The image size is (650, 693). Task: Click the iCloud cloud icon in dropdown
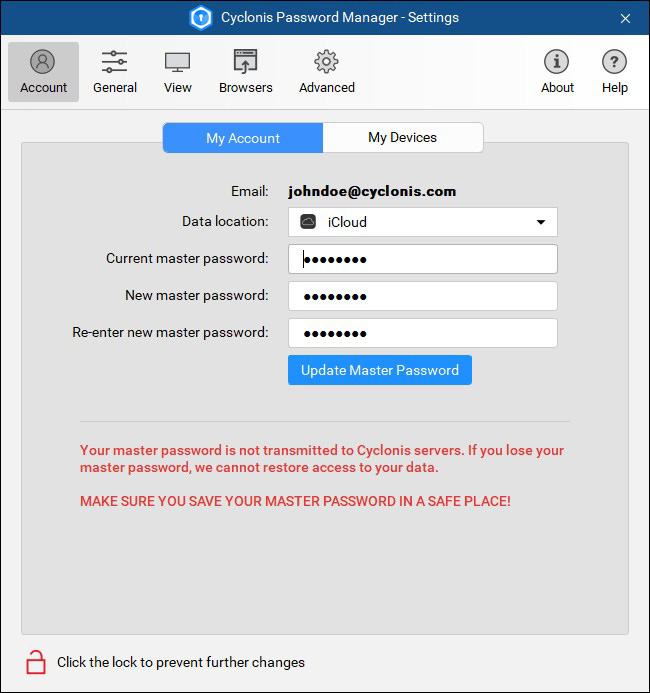click(x=308, y=222)
